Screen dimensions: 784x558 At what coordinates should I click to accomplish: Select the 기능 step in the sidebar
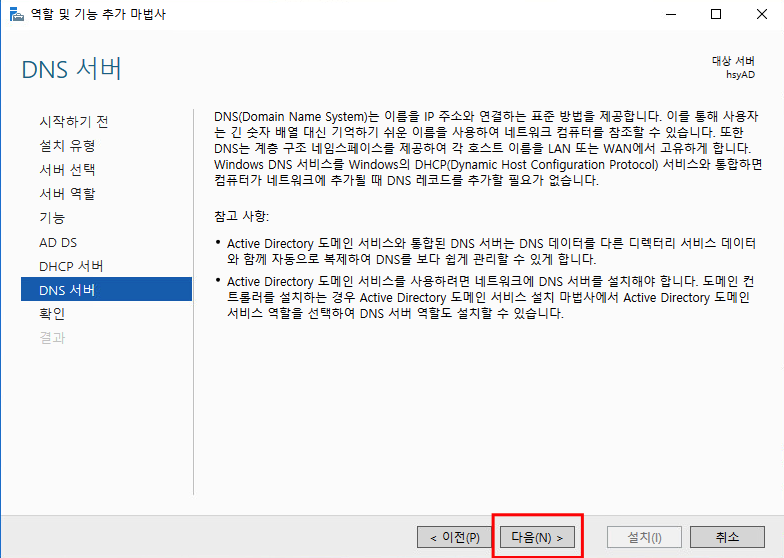click(52, 218)
